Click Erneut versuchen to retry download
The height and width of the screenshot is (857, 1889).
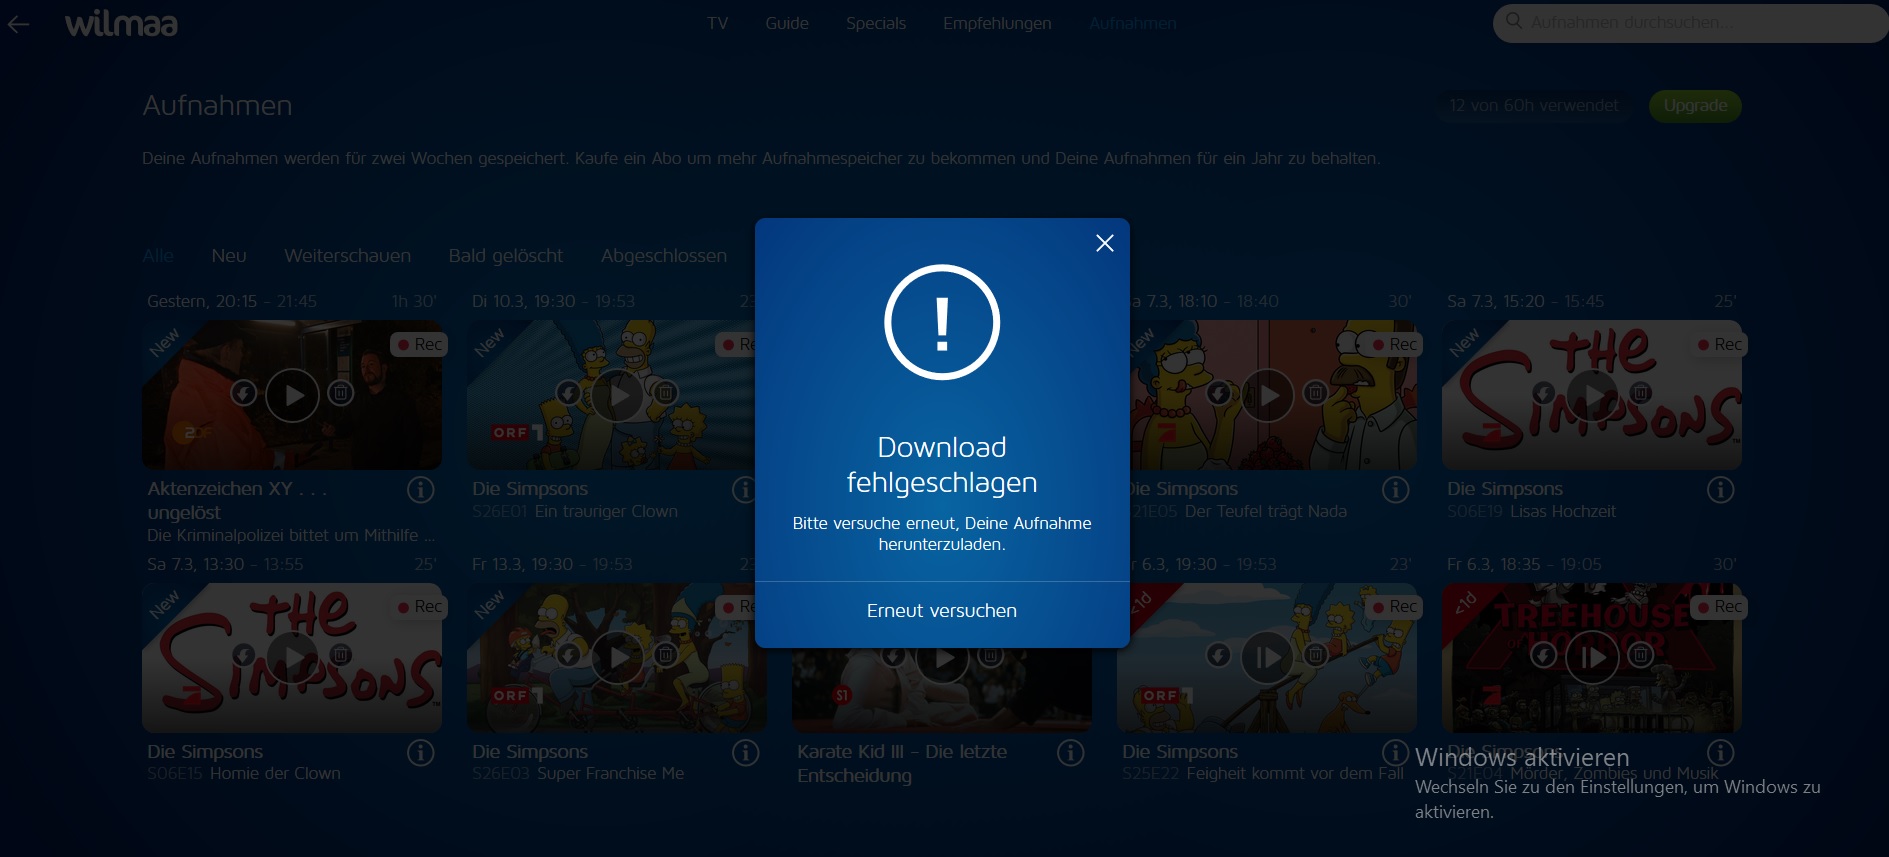[x=942, y=611]
